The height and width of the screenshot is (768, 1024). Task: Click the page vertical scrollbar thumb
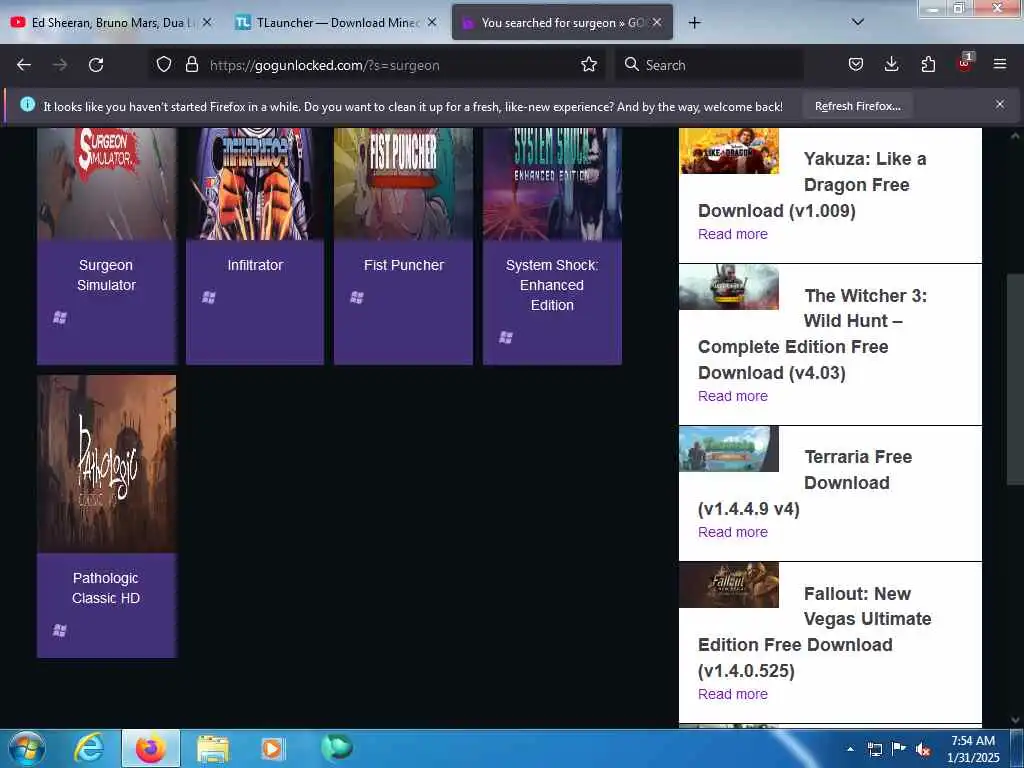pyautogui.click(x=1015, y=379)
